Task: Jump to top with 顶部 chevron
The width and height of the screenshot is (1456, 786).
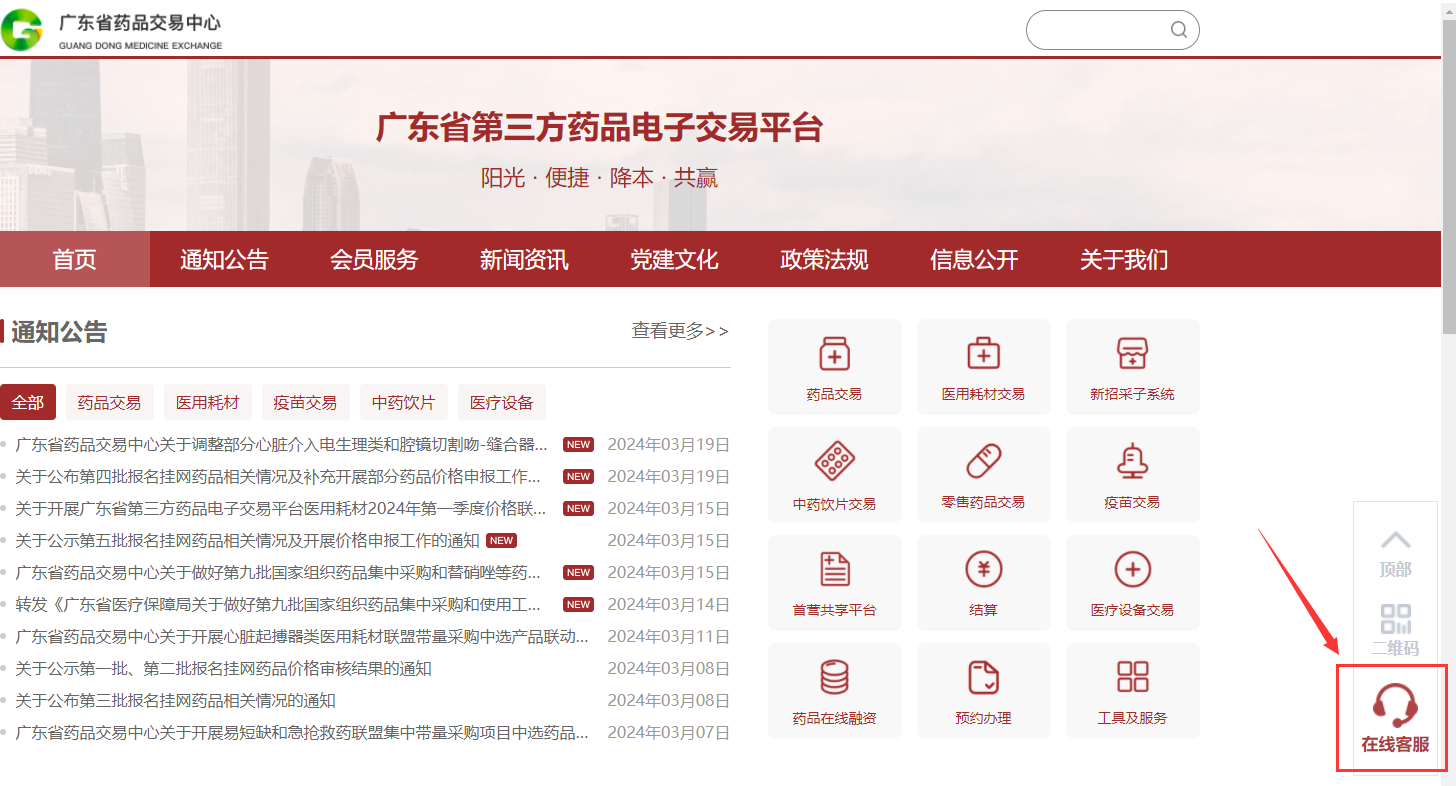Action: [1395, 541]
